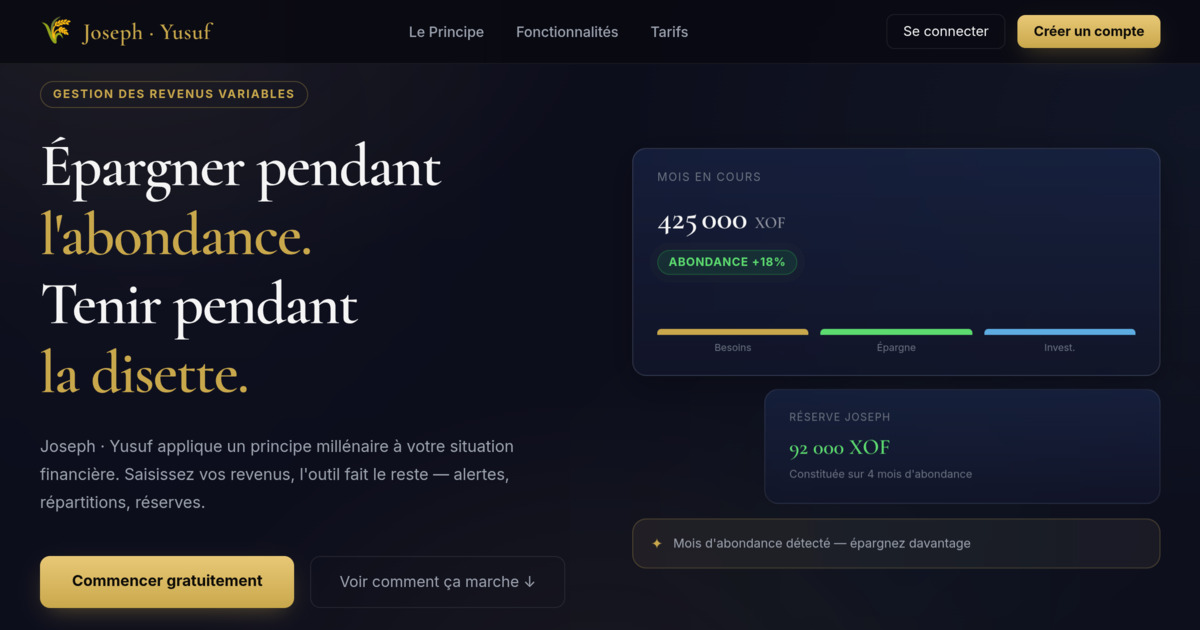Image resolution: width=1200 pixels, height=630 pixels.
Task: Click the wheat logo icon
Action: coord(56,31)
